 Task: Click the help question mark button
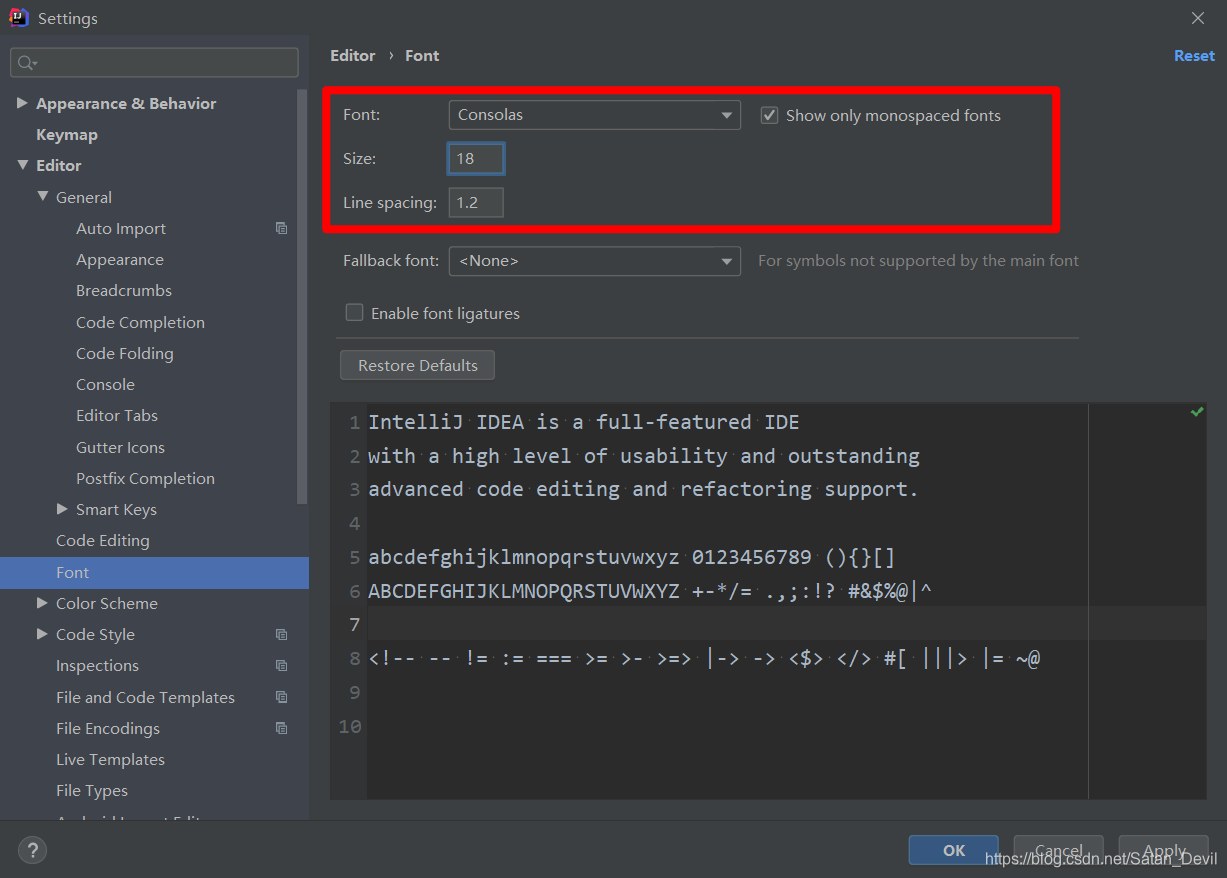pyautogui.click(x=32, y=851)
